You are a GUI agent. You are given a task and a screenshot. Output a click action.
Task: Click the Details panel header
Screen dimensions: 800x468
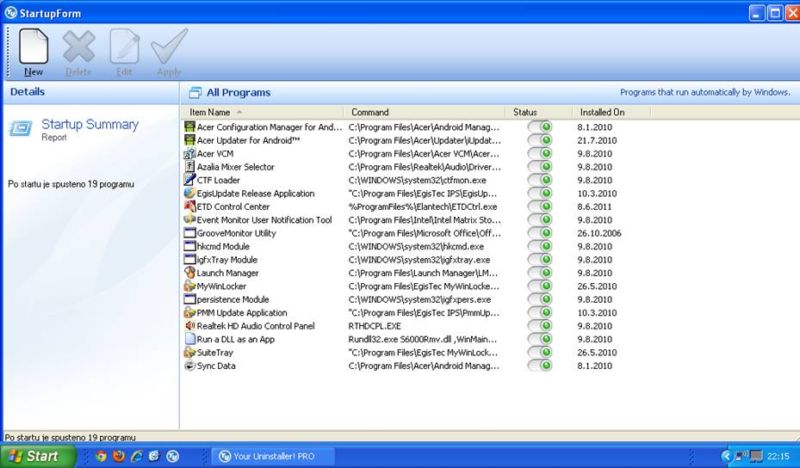[x=91, y=92]
